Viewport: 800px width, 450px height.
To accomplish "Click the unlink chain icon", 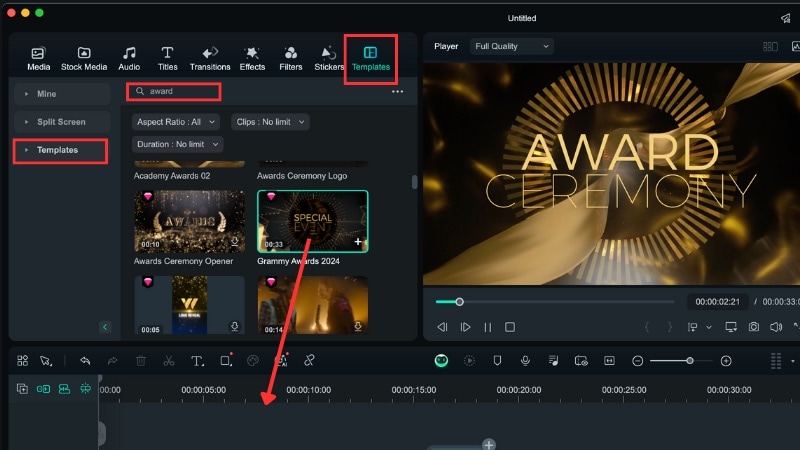I will click(x=309, y=360).
